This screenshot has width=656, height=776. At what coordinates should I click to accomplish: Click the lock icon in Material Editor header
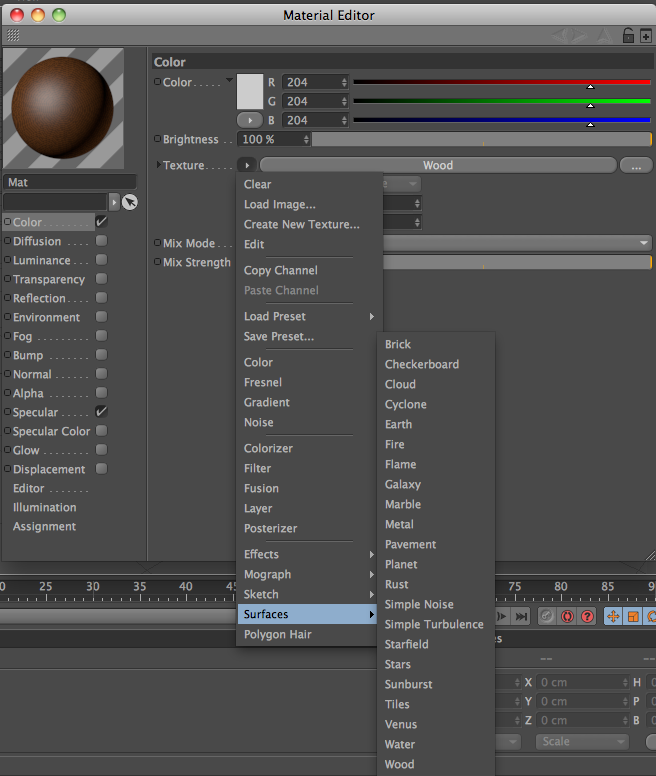pos(628,35)
